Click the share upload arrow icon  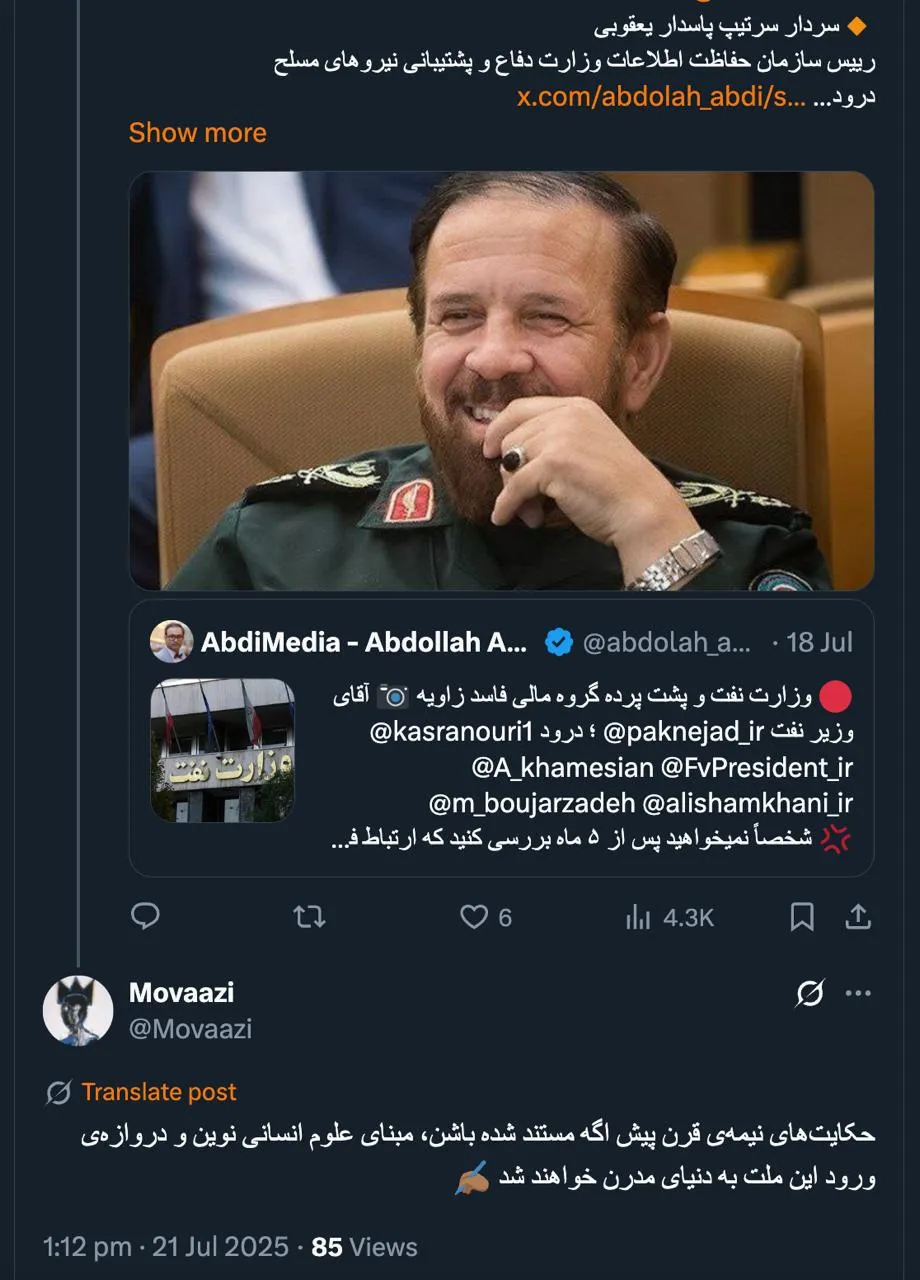coord(858,916)
